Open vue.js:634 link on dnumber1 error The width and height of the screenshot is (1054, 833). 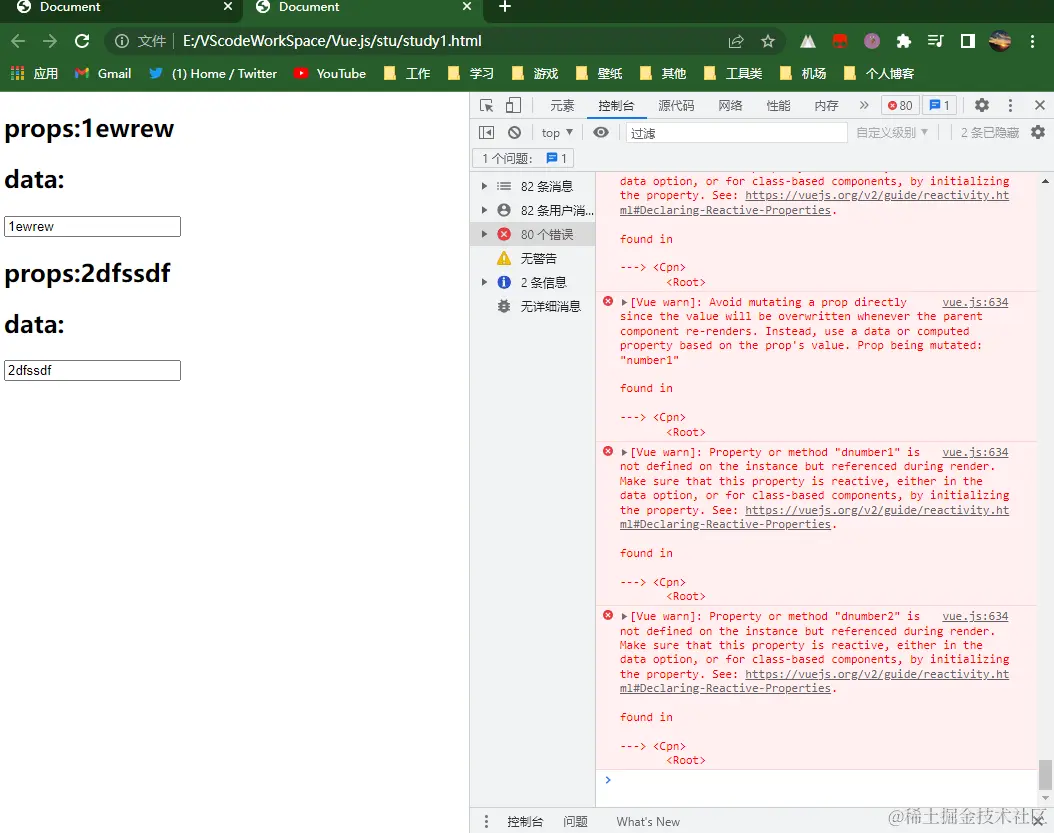coord(975,452)
